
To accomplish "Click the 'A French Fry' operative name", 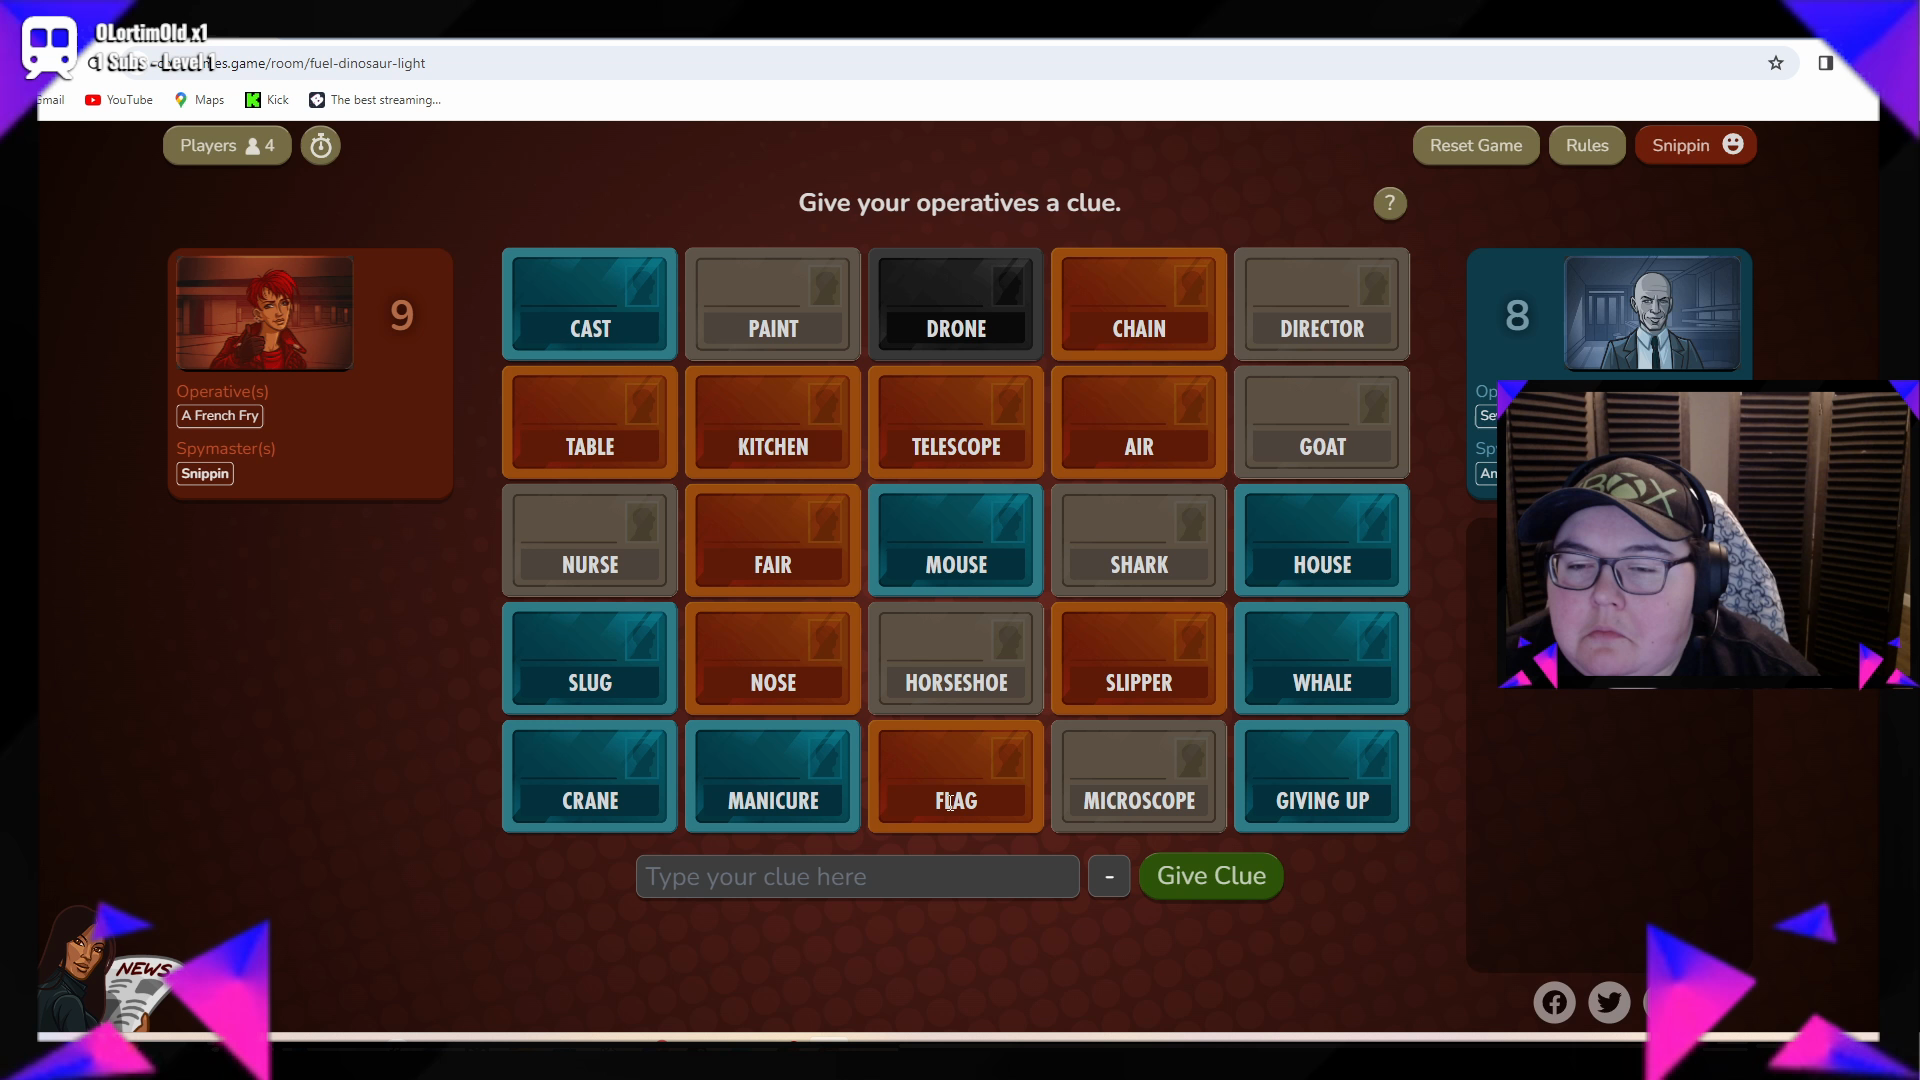I will tap(220, 416).
